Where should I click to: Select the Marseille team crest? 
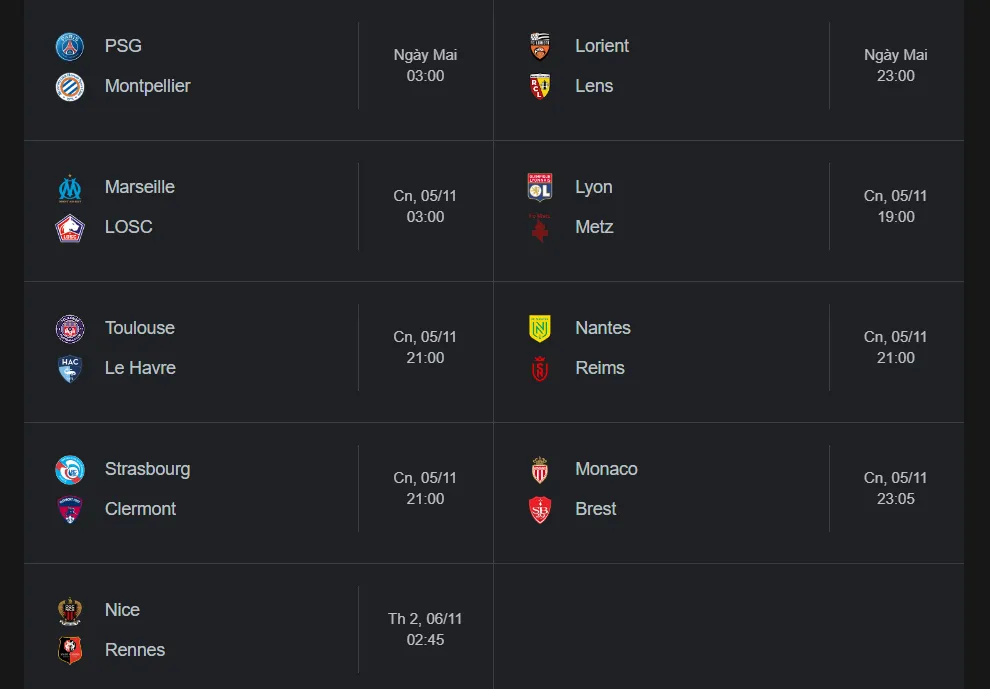tap(70, 188)
